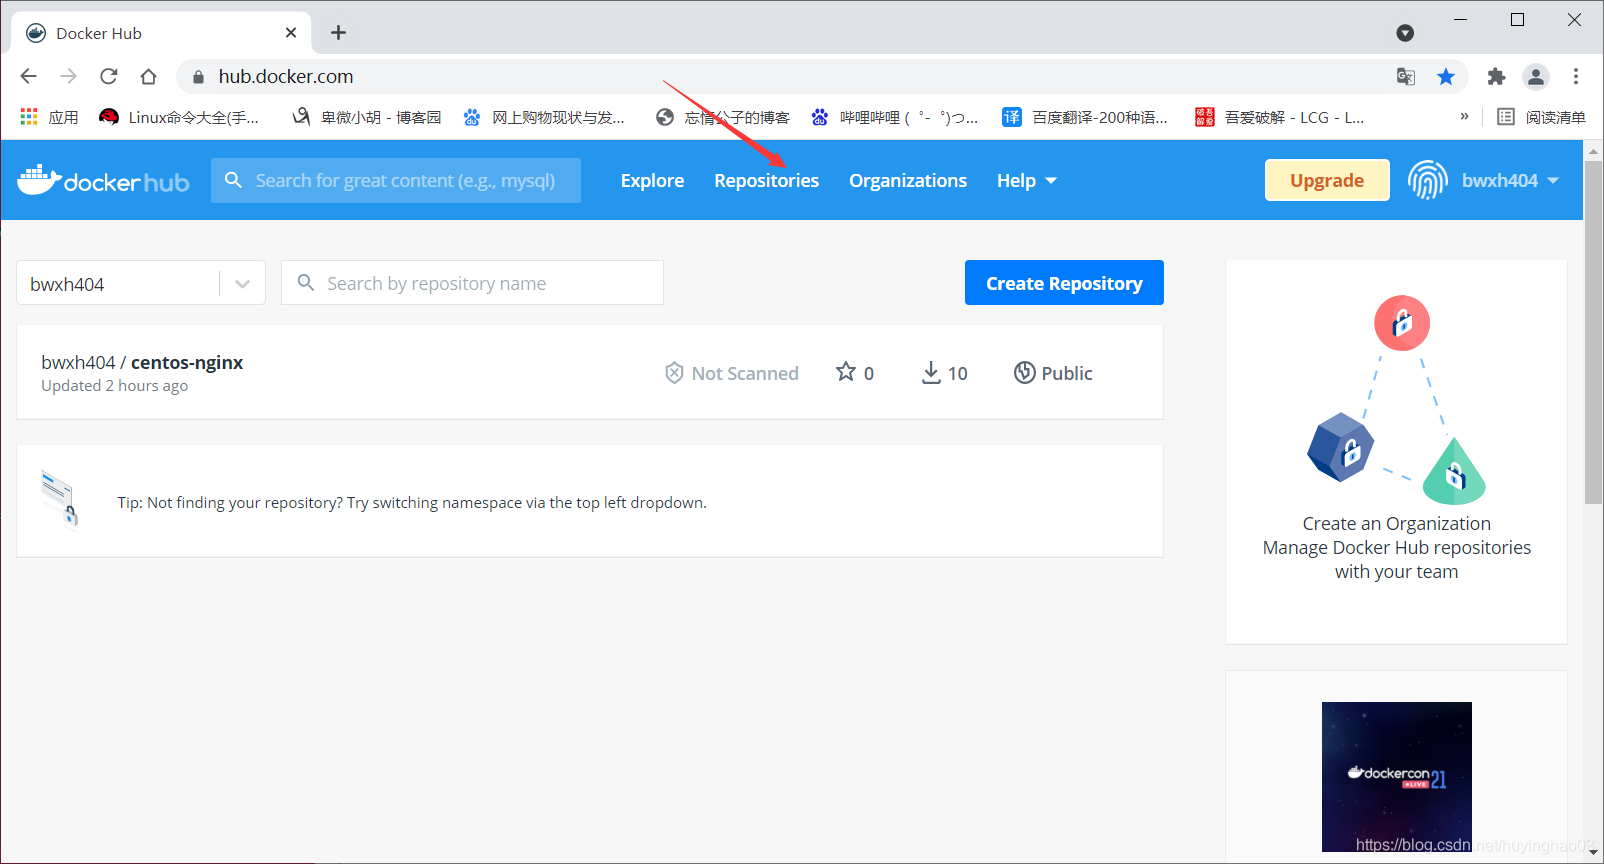Click the browser back arrow

tap(28, 76)
